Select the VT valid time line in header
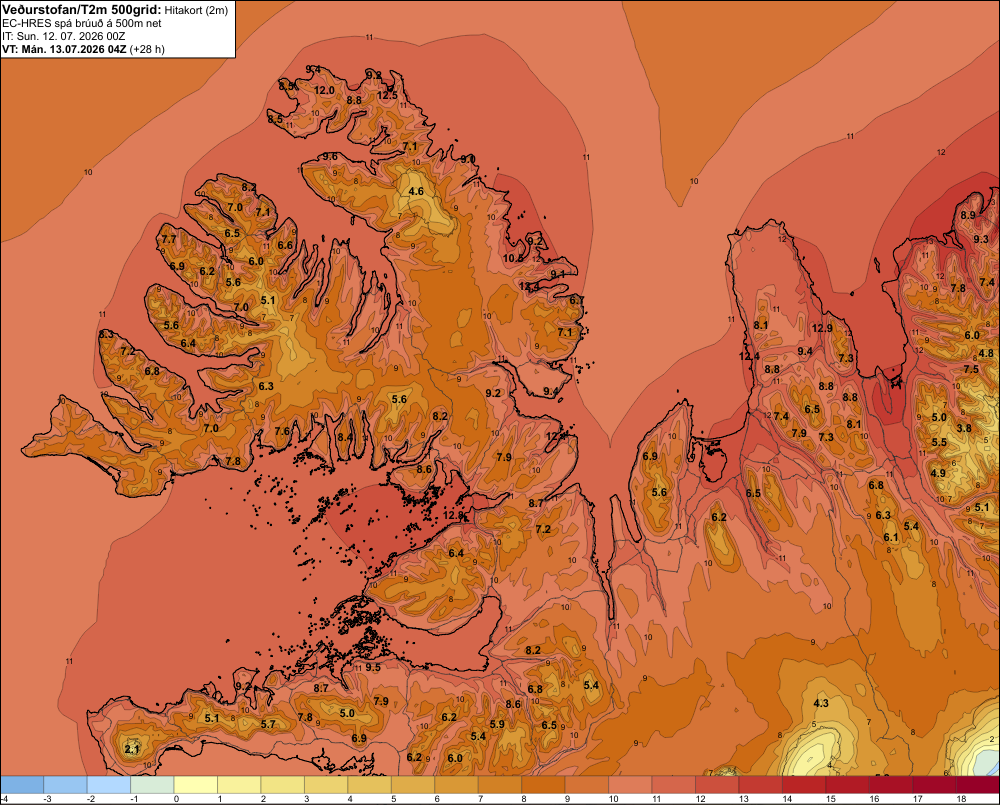1000x805 pixels. point(84,49)
